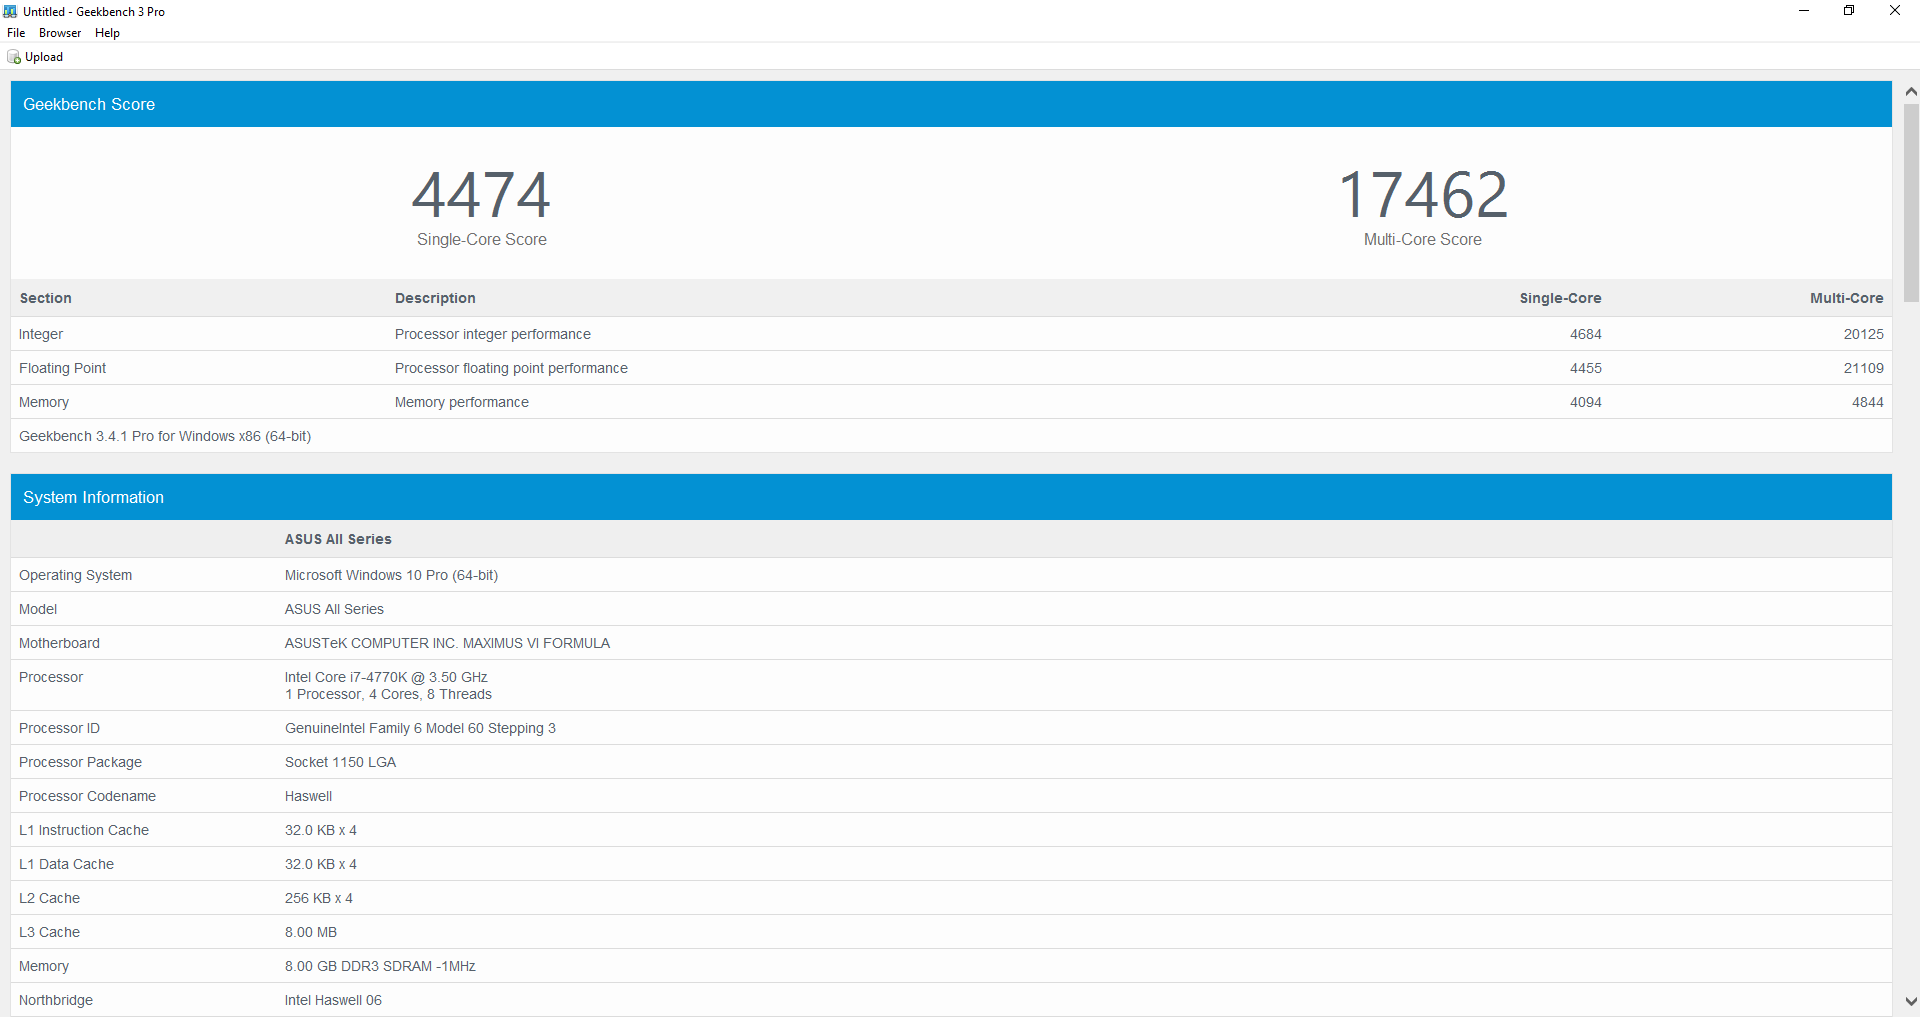Screen dimensions: 1920x1017
Task: Click the Intel Haswell 06 northbridge value
Action: [333, 1000]
